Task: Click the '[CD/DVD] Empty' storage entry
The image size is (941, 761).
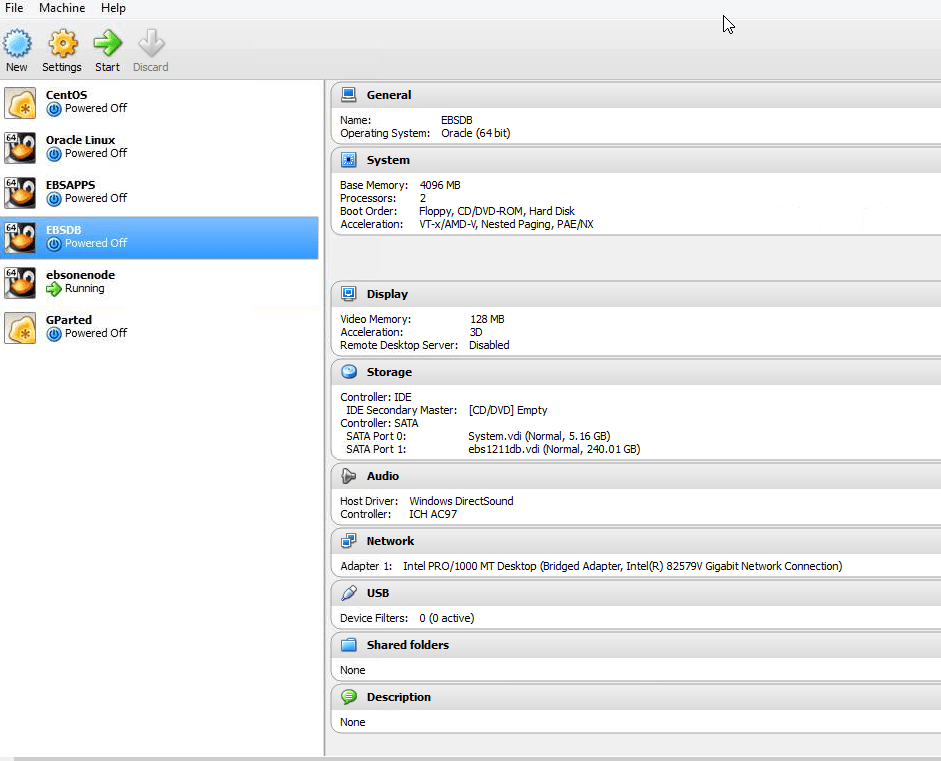Action: coord(508,411)
